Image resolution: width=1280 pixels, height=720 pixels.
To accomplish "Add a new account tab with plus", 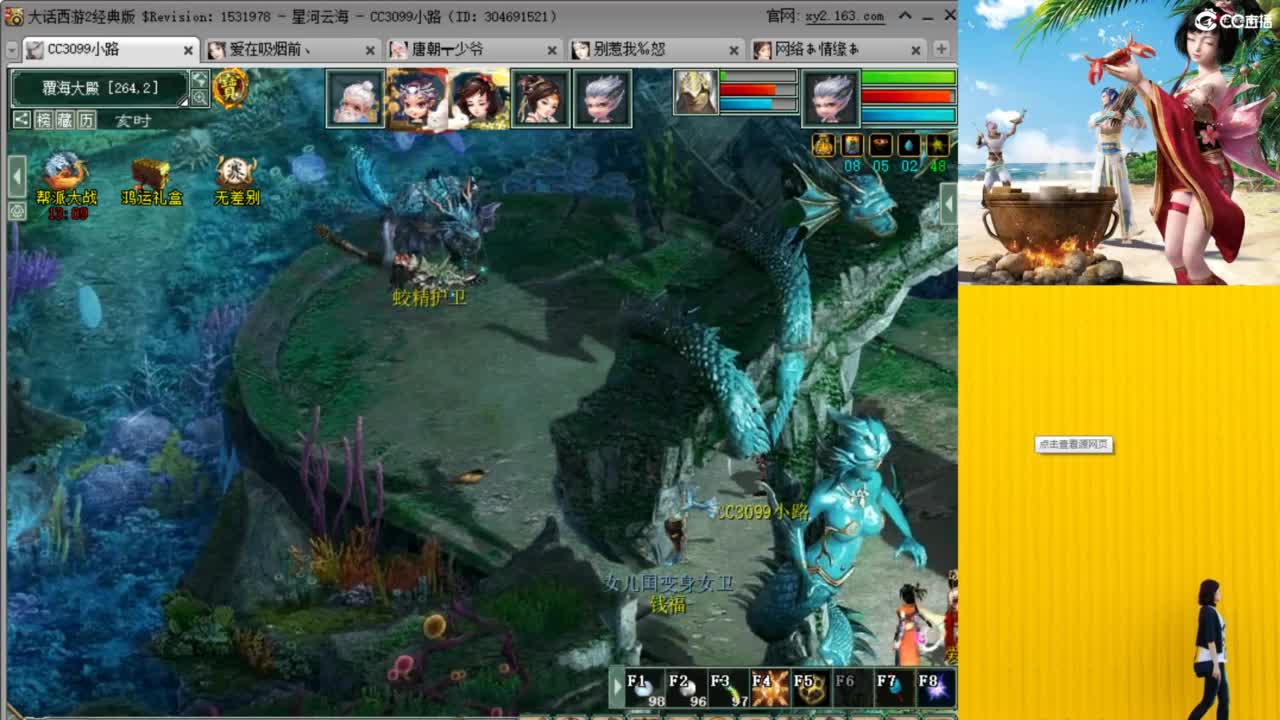I will tap(941, 49).
